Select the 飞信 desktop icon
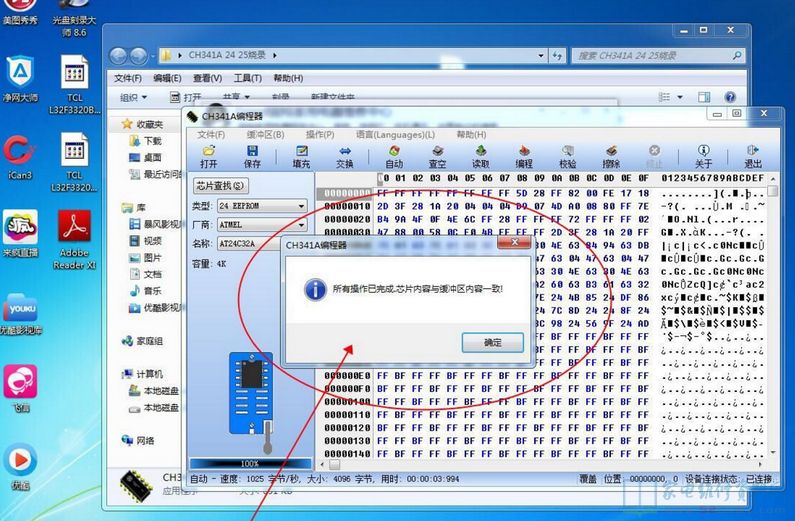The height and width of the screenshot is (521, 795). tap(20, 388)
